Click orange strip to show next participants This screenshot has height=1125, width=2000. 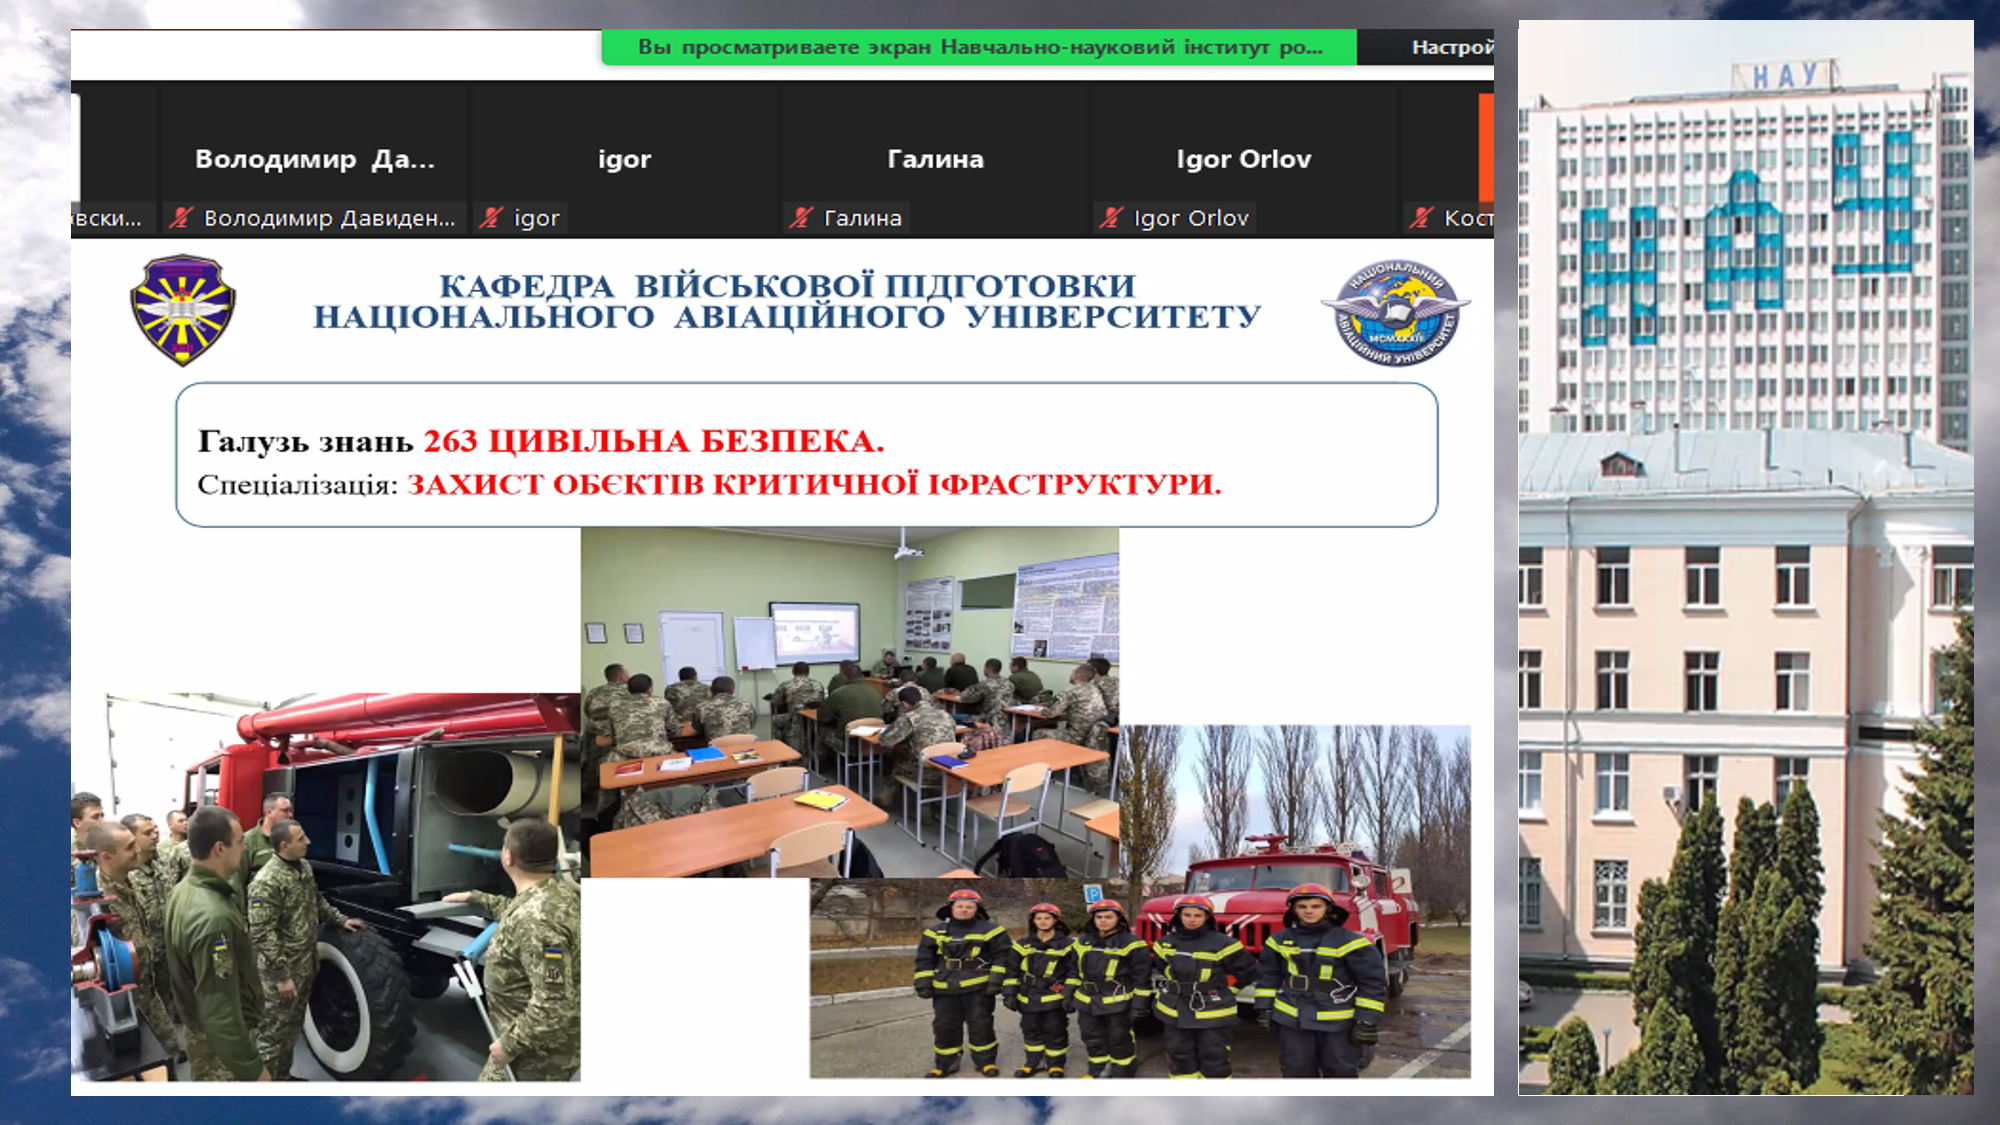click(x=1486, y=147)
